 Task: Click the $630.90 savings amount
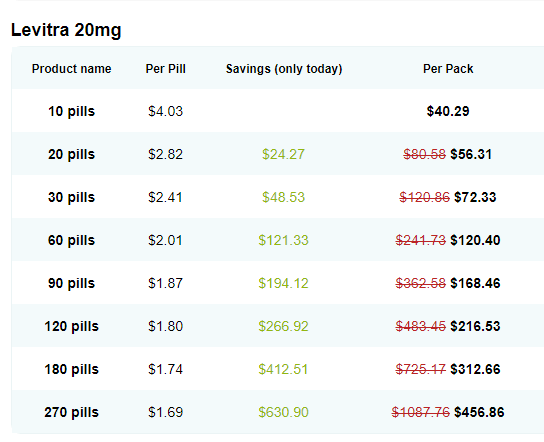[283, 413]
